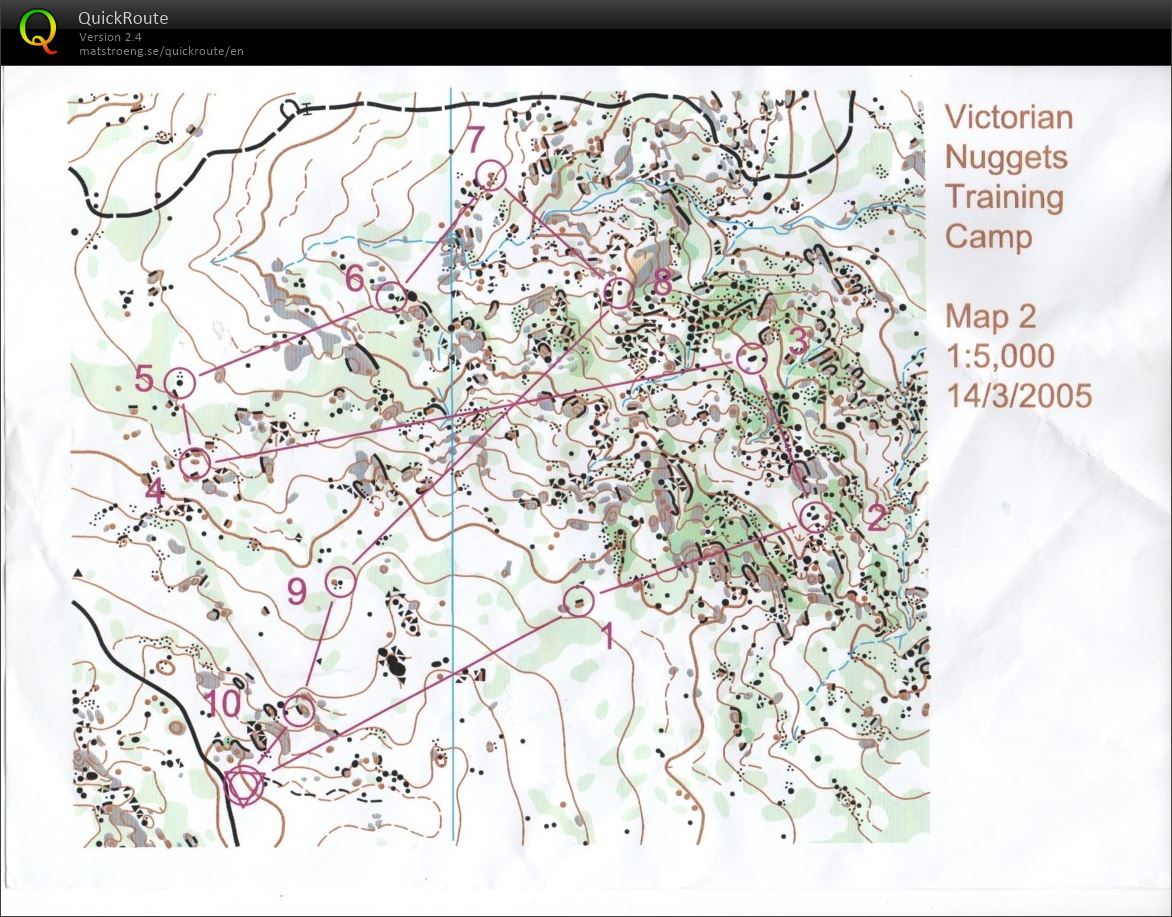This screenshot has height=917, width=1172.
Task: Click the 1:5,000 scale text
Action: coord(1000,356)
